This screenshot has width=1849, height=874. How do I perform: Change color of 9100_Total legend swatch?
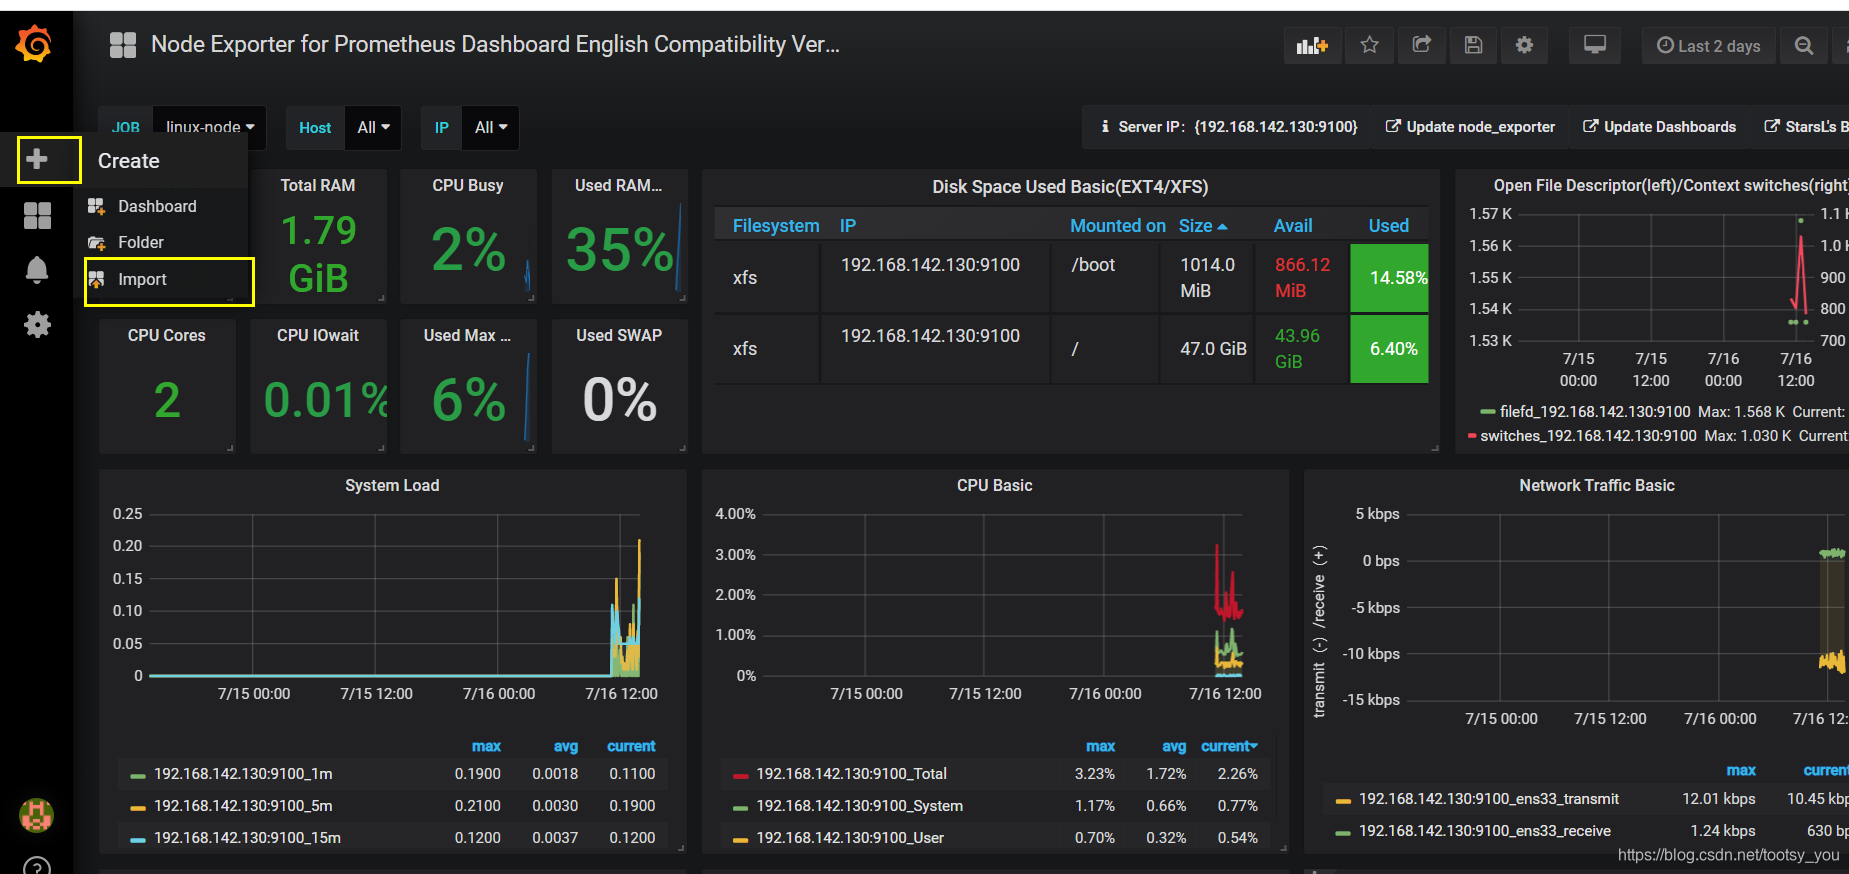pos(740,776)
